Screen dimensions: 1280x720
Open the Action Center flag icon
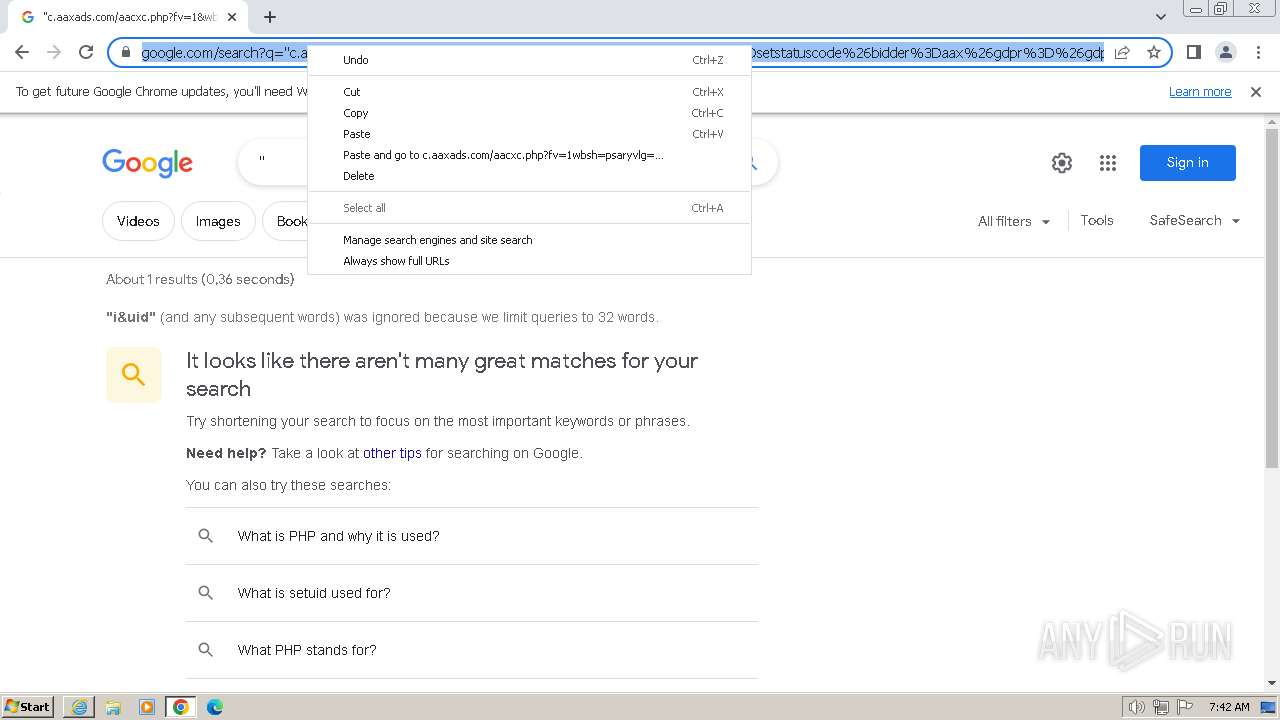[1185, 707]
